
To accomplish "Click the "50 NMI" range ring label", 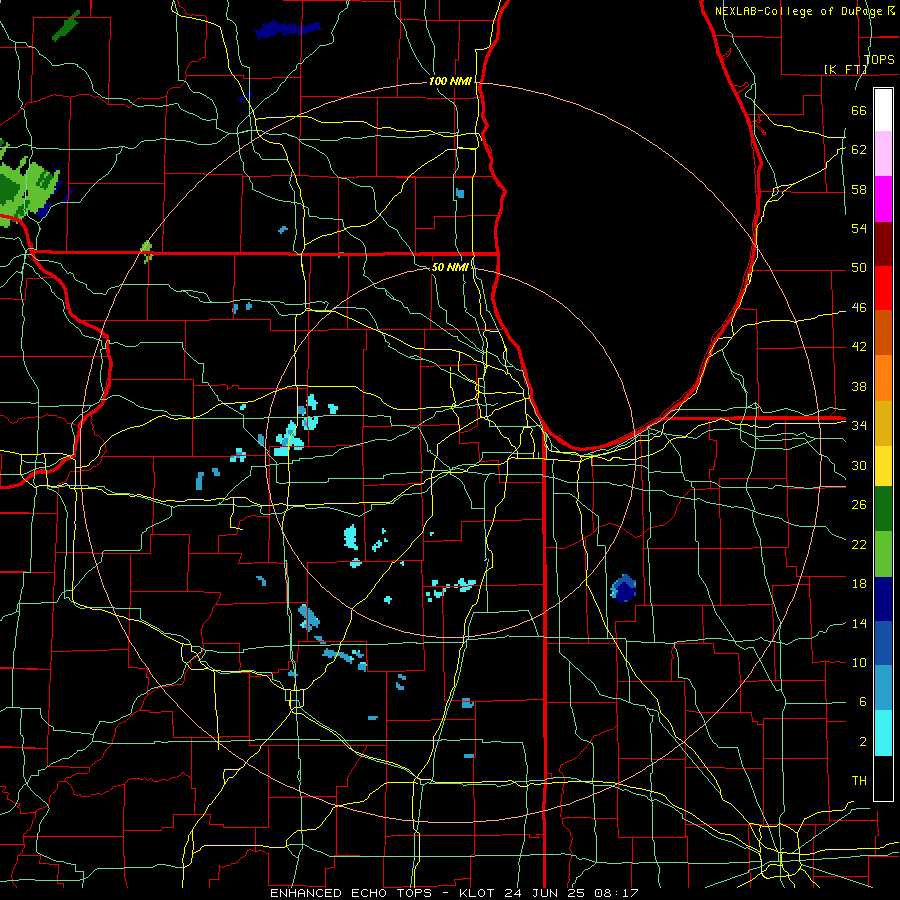I will [x=450, y=267].
